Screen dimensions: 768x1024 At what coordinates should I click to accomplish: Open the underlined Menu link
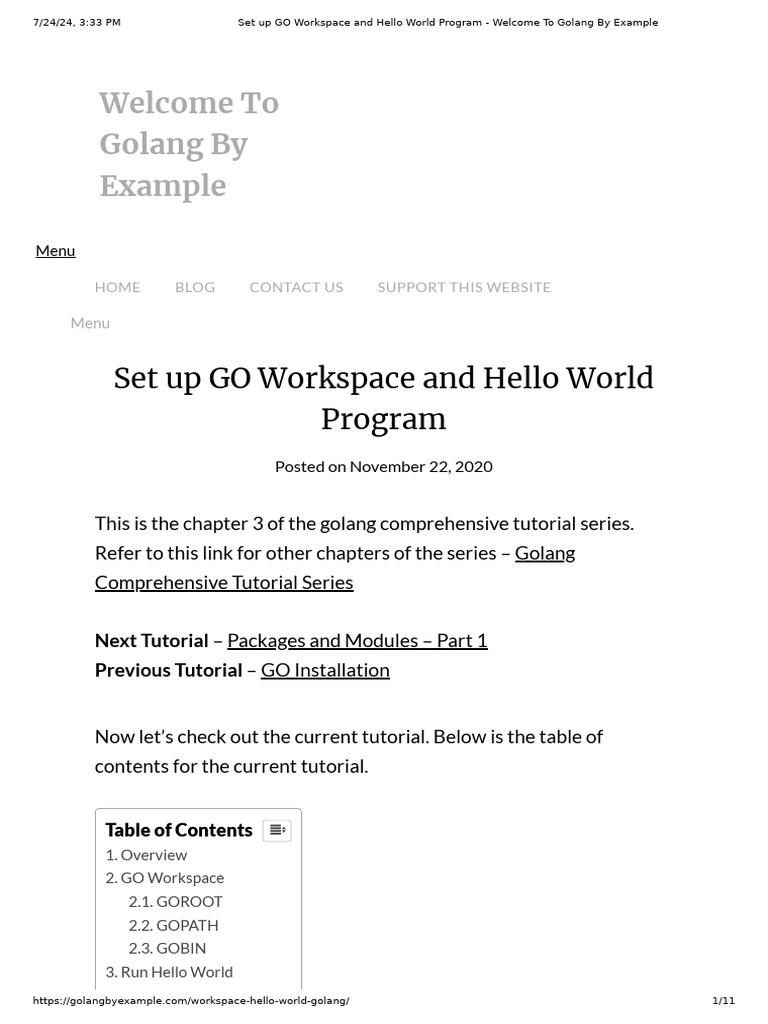click(x=55, y=250)
